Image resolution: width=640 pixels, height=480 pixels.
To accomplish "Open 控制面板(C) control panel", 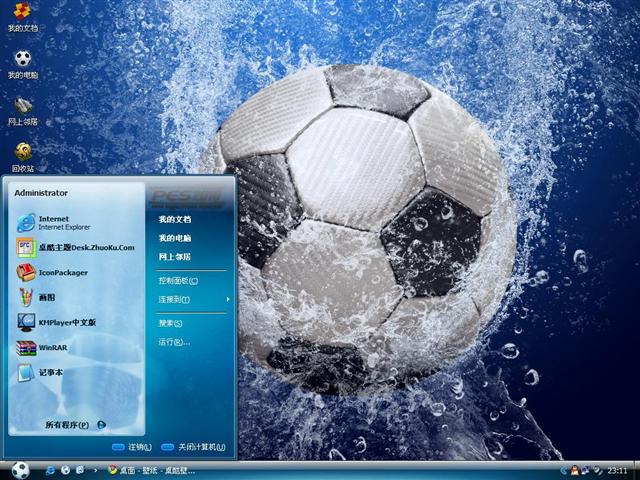I will (178, 281).
